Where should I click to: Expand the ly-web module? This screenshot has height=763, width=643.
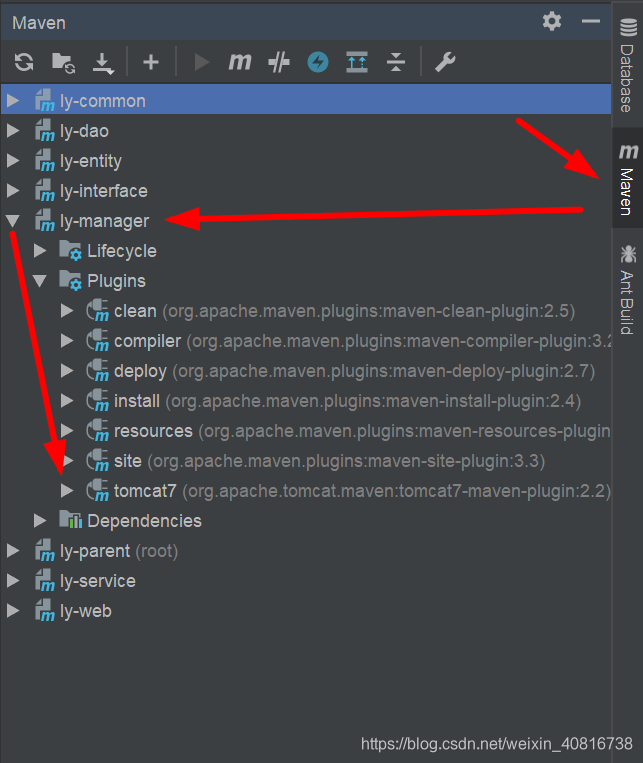(13, 611)
